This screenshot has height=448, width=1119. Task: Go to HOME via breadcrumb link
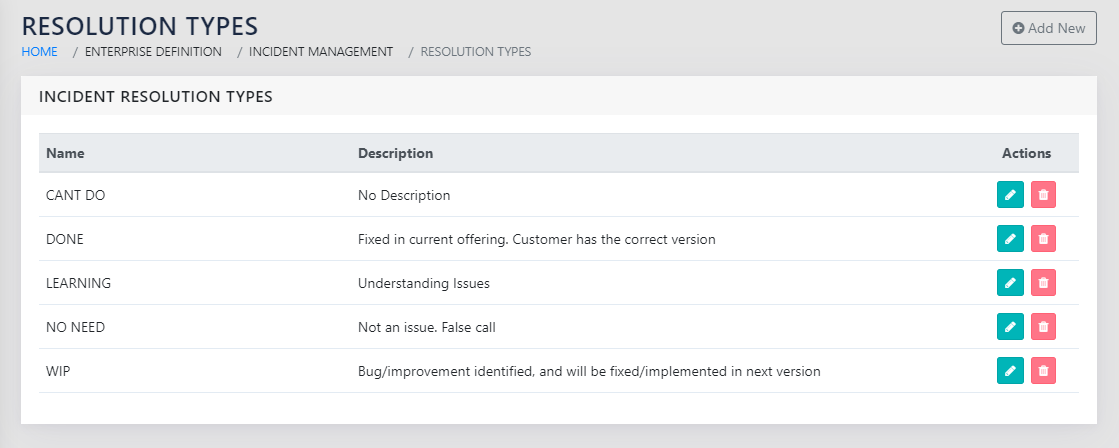coord(40,51)
